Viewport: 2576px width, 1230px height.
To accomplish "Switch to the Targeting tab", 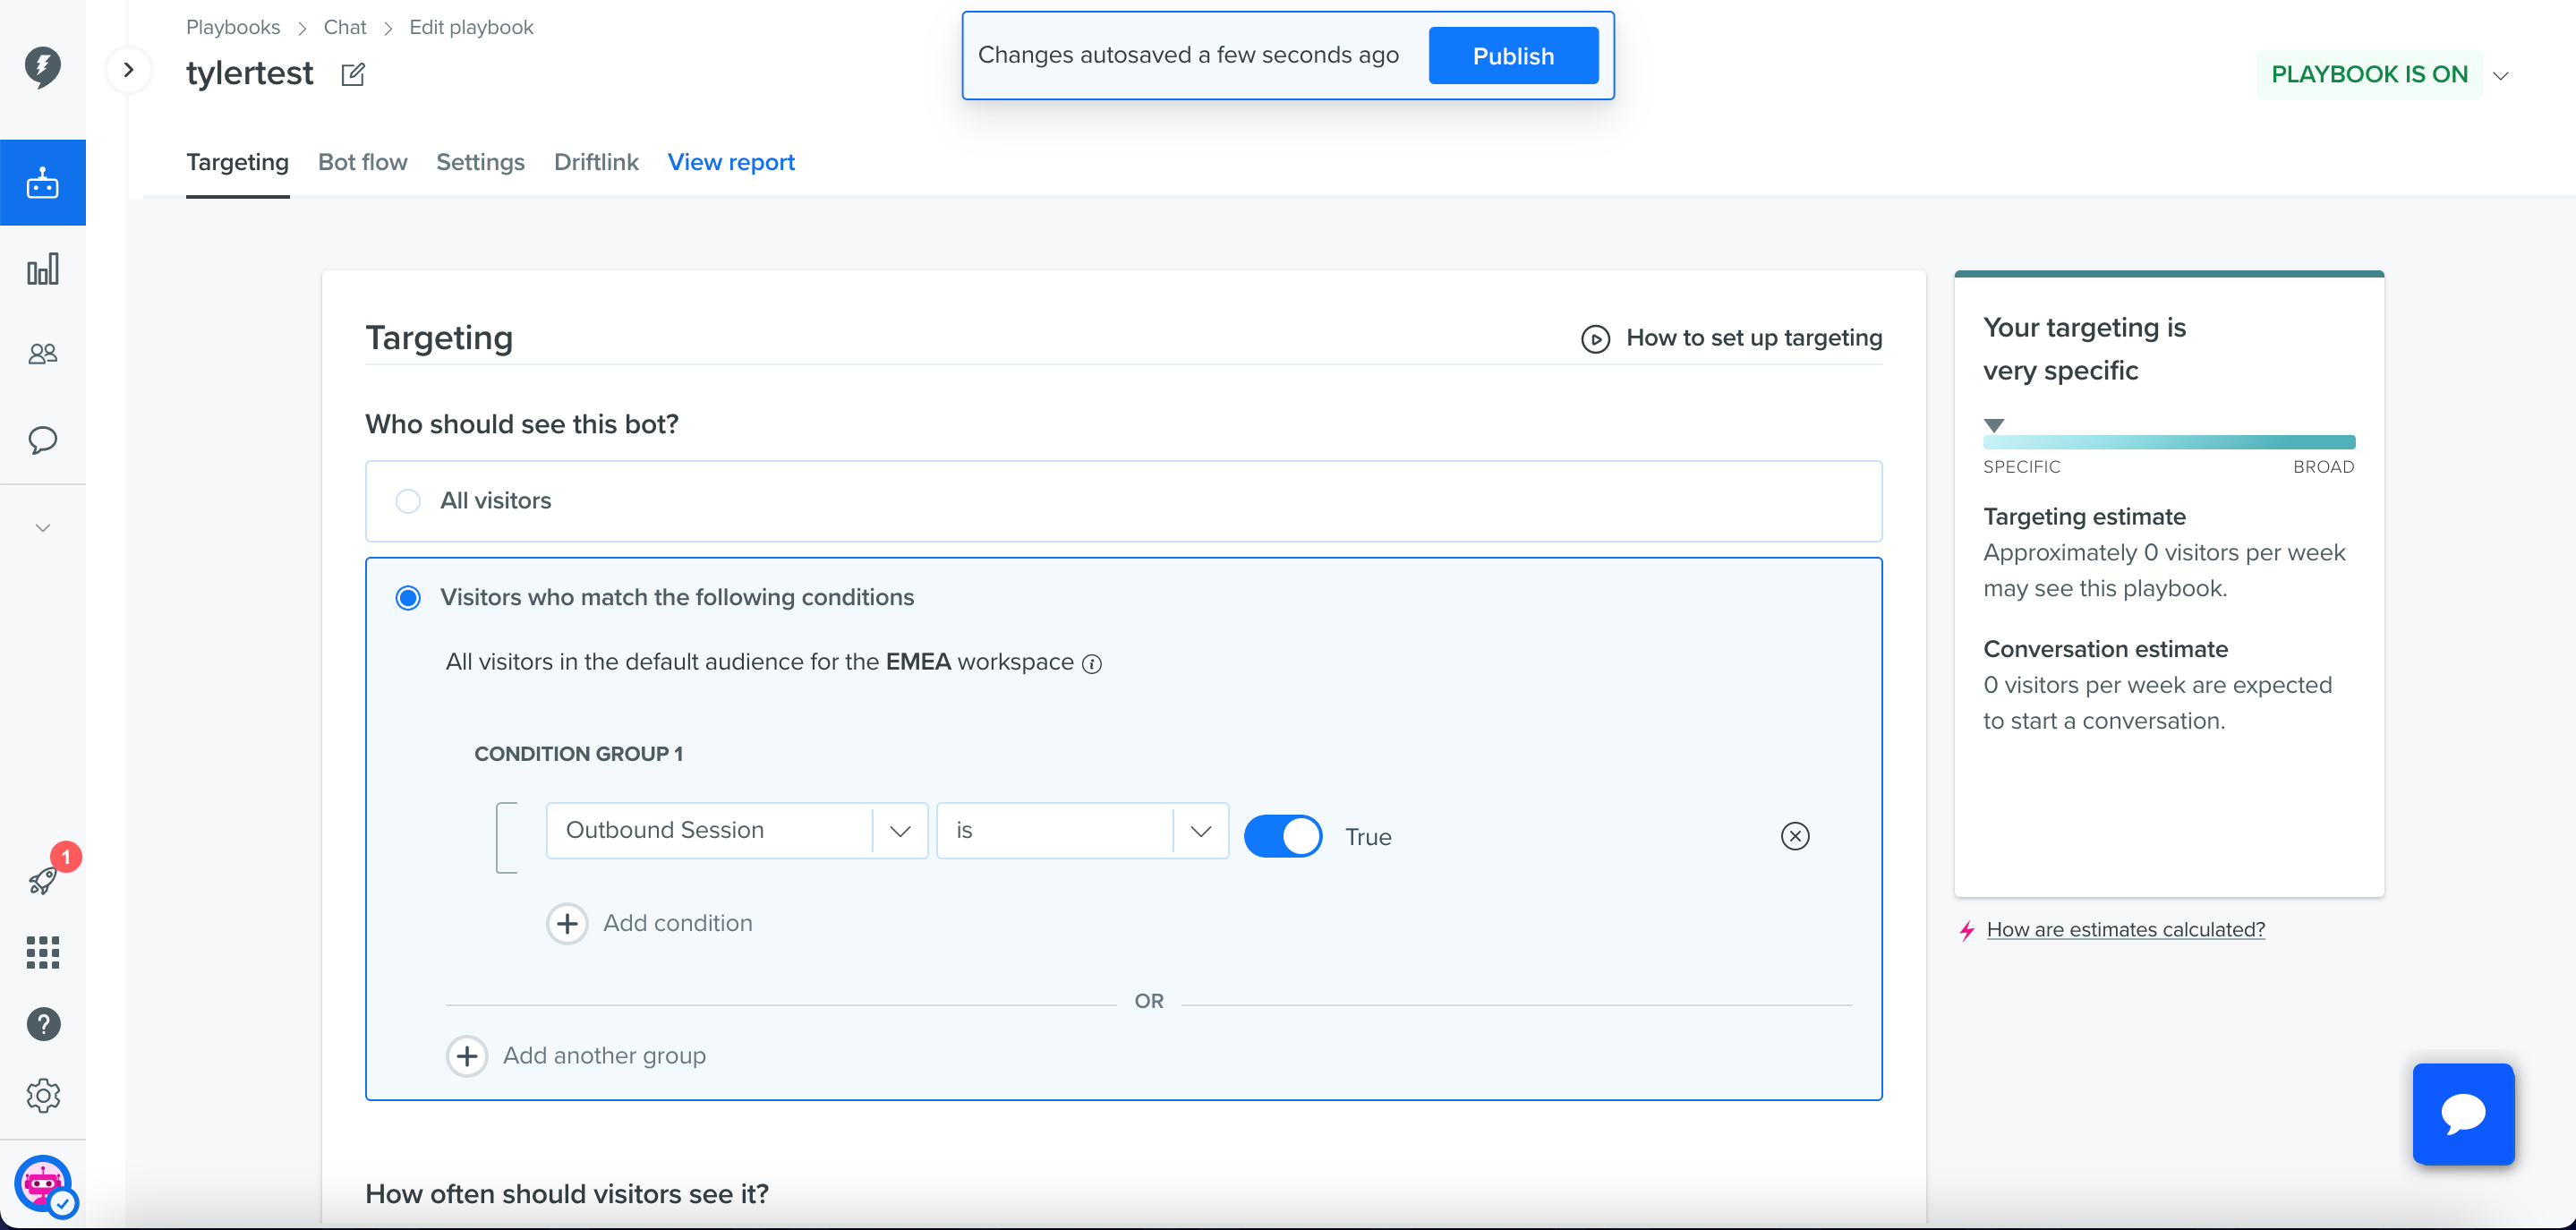I will 237,162.
